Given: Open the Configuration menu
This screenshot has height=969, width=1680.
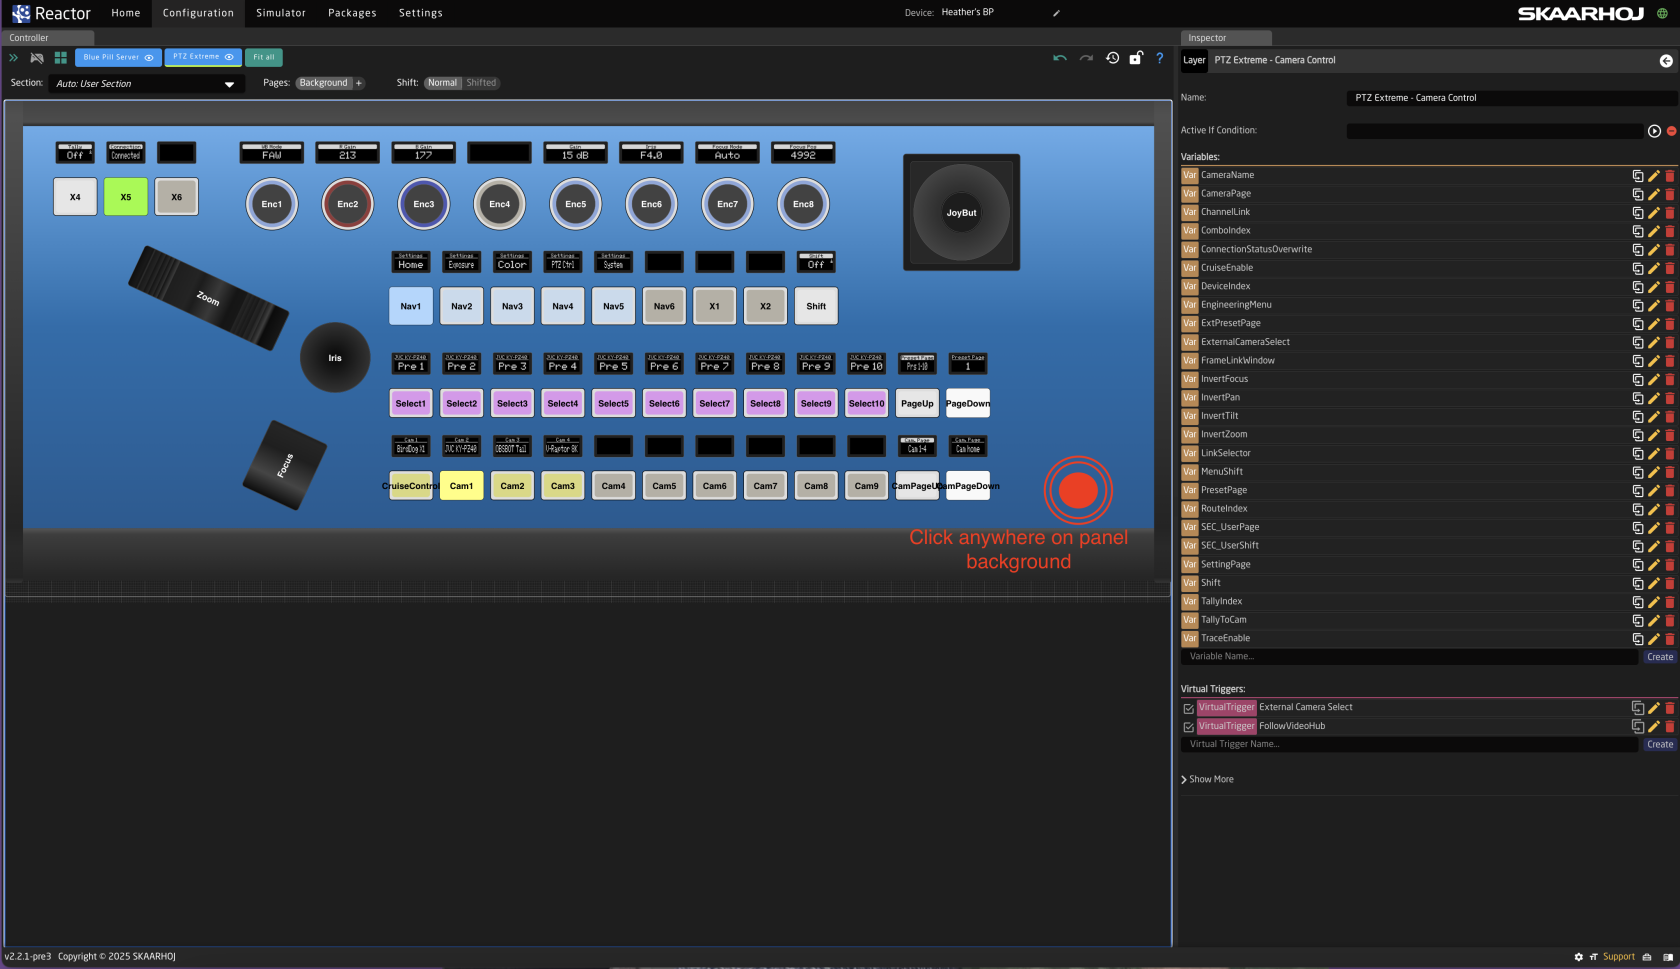Looking at the screenshot, I should (x=198, y=13).
